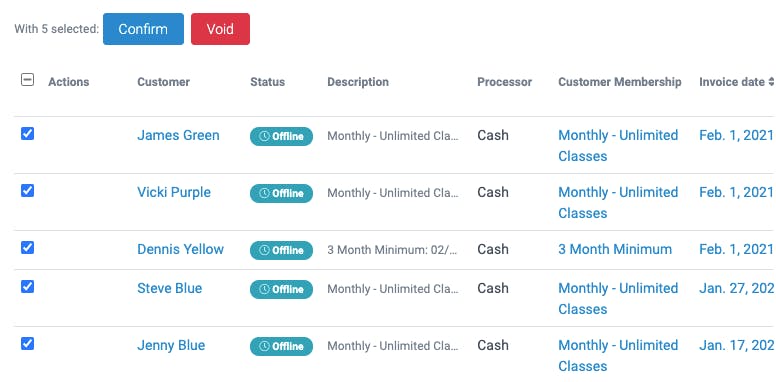This screenshot has width=776, height=382.
Task: Open Jenny Blue's Monthly - Unlimited Classes membership
Action: click(x=618, y=355)
